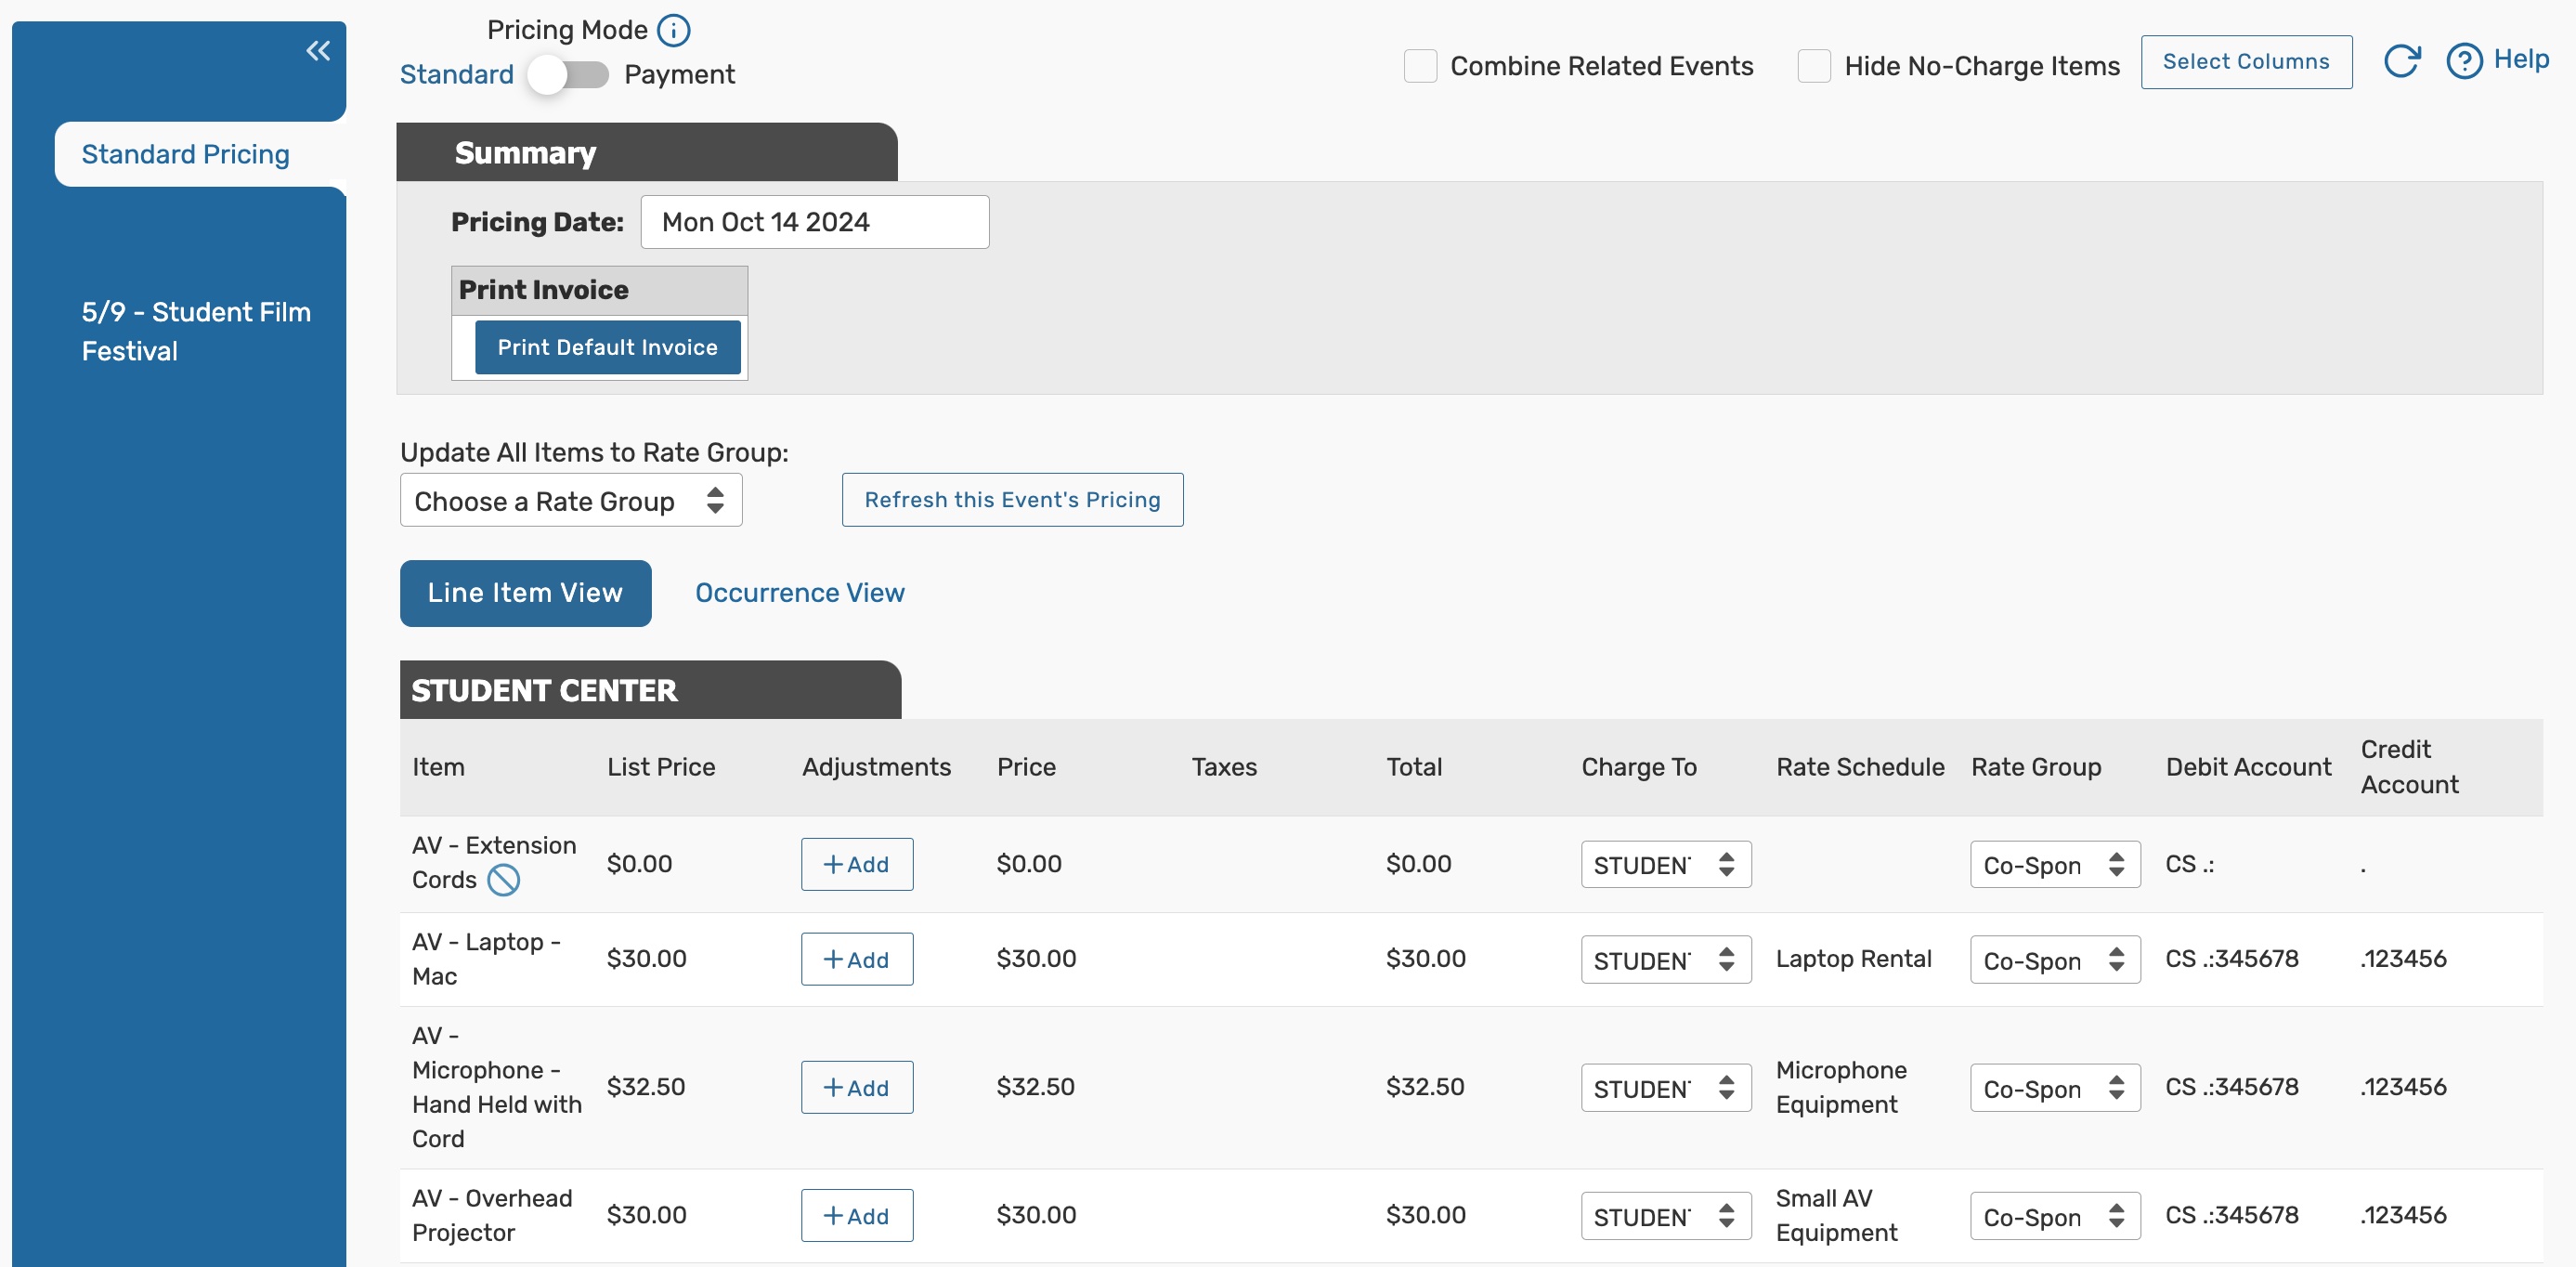Enable Hide No-Charge Items checkbox
Viewport: 2576px width, 1267px height.
click(x=1814, y=66)
